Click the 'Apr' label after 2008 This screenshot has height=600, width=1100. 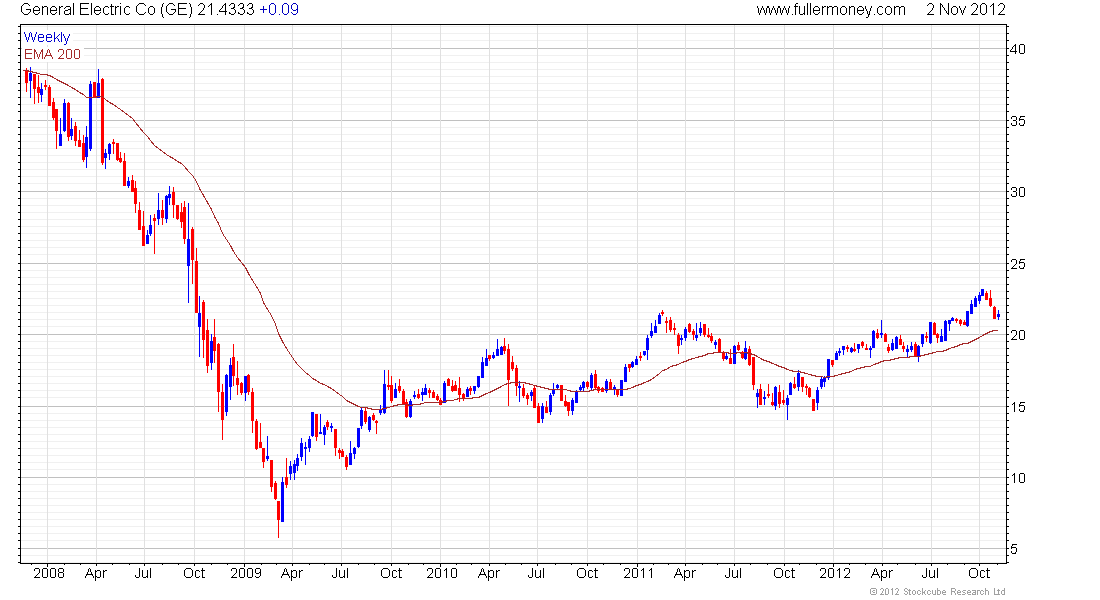(95, 574)
